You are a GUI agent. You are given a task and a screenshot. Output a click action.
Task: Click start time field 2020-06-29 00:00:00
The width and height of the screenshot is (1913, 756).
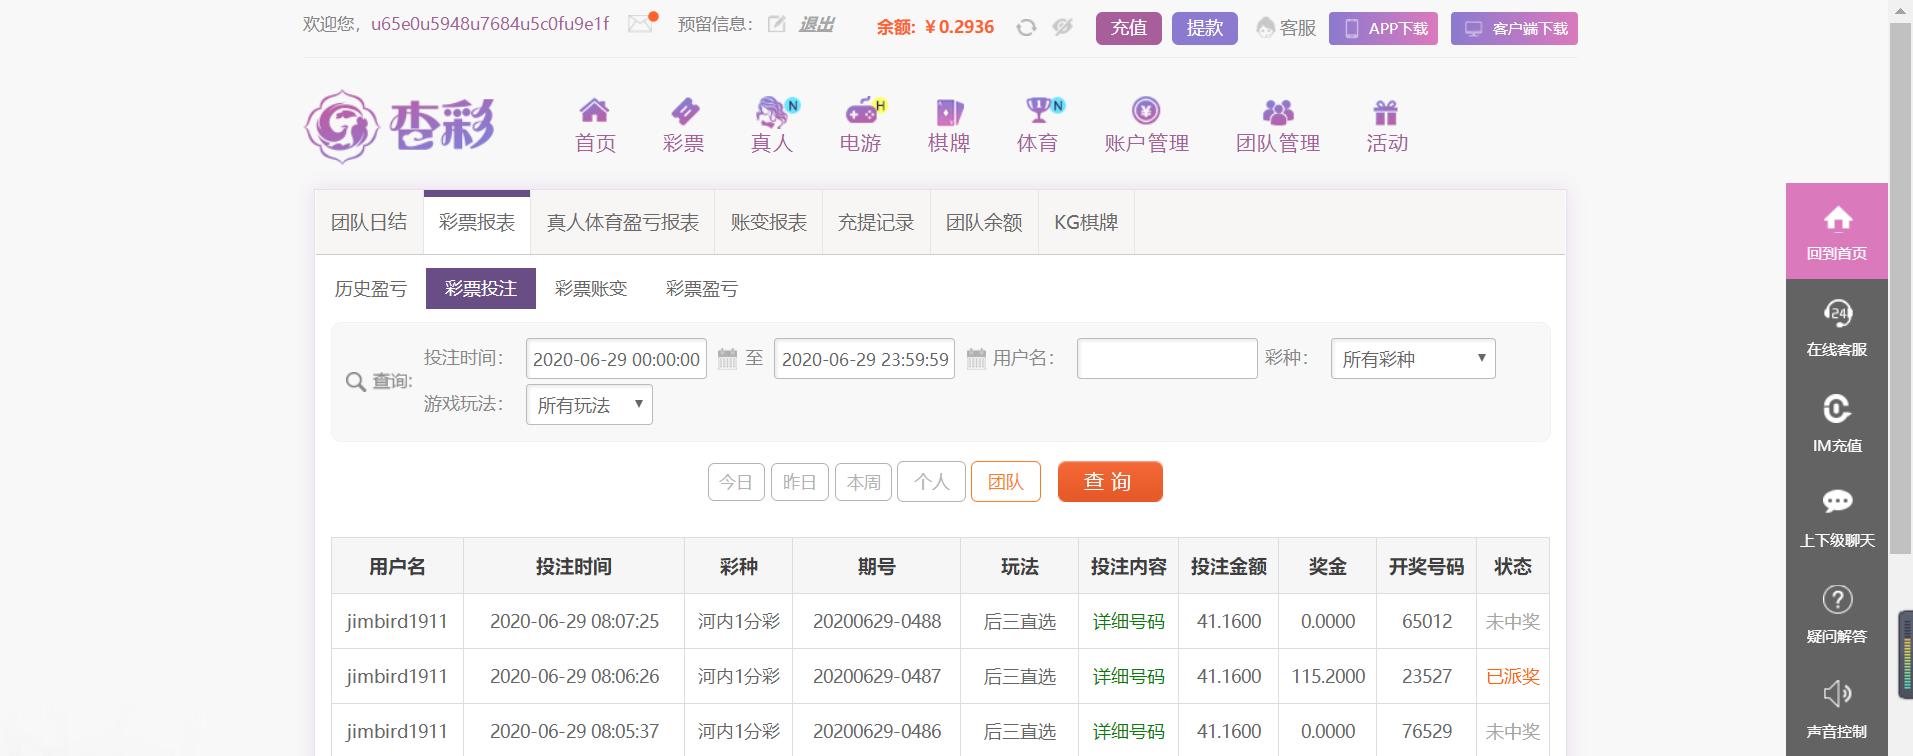[616, 359]
